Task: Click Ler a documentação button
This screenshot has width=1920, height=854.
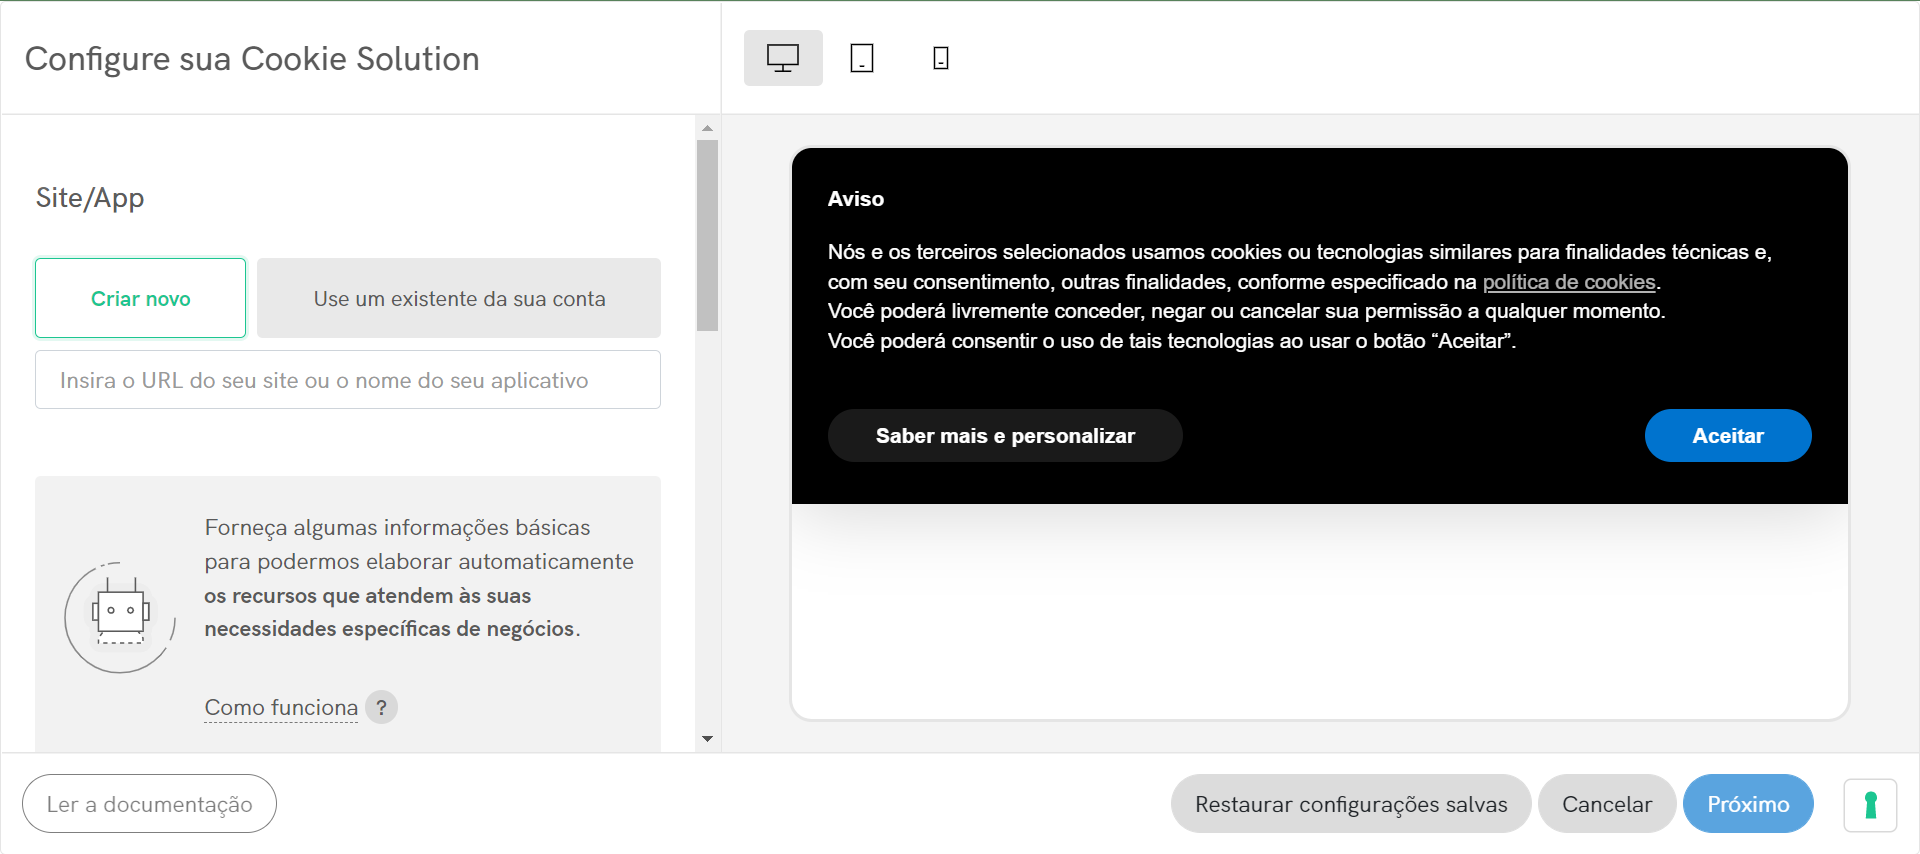Action: point(150,804)
